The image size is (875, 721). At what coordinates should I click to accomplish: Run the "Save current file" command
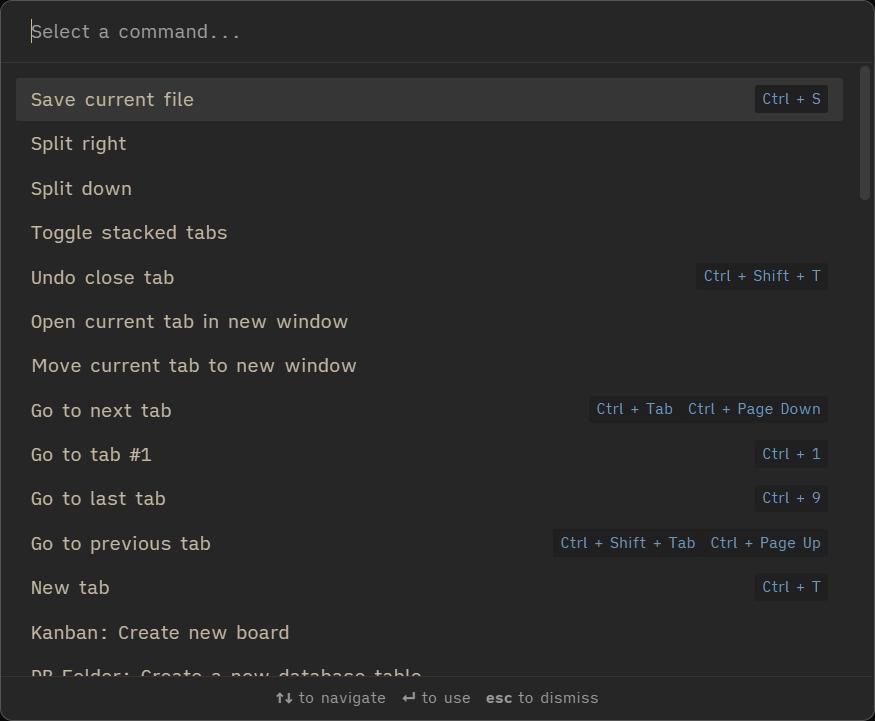pos(112,99)
